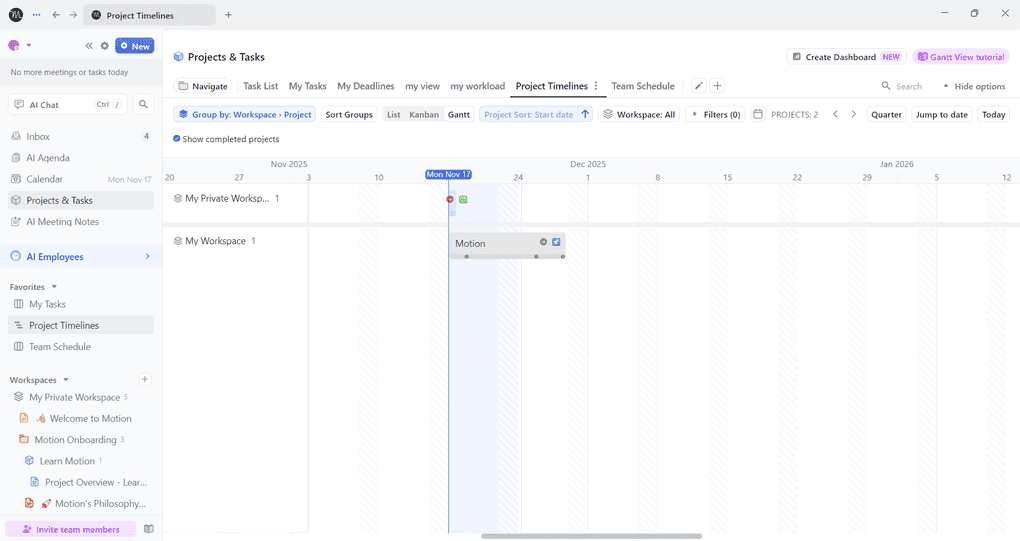
Task: Open Calendar in sidebar
Action: pyautogui.click(x=81, y=179)
